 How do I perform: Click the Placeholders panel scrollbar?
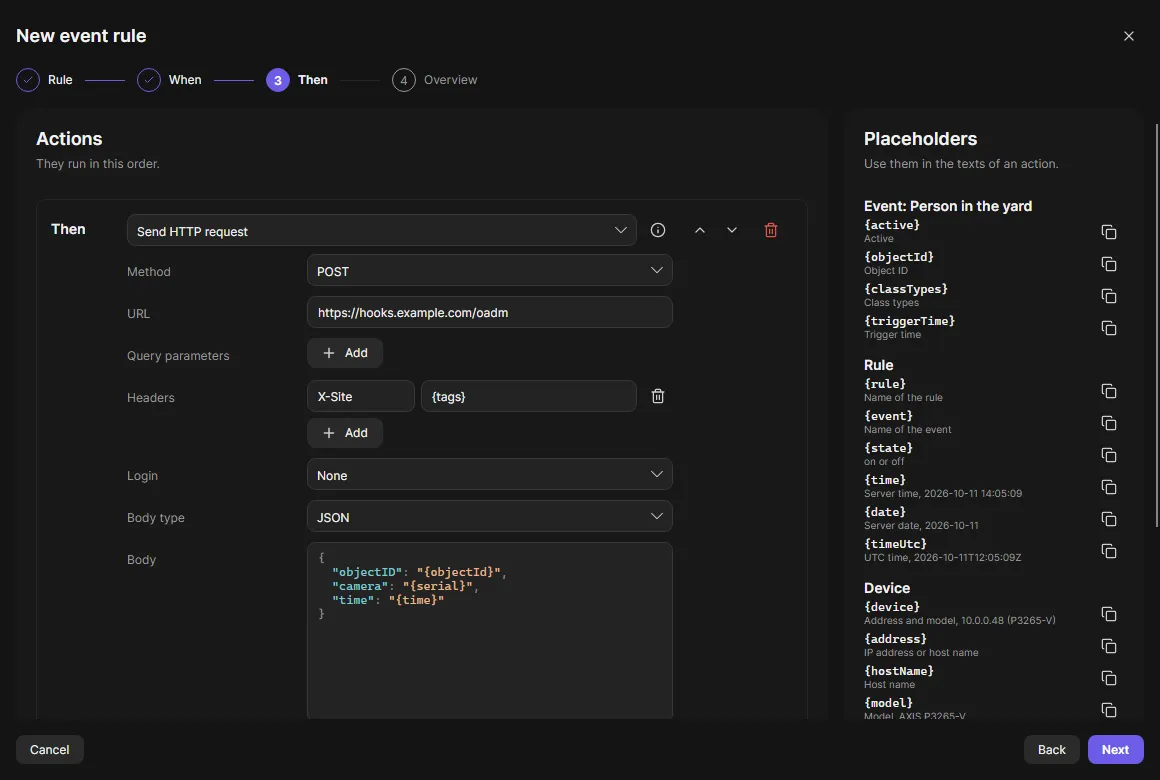point(1156,326)
